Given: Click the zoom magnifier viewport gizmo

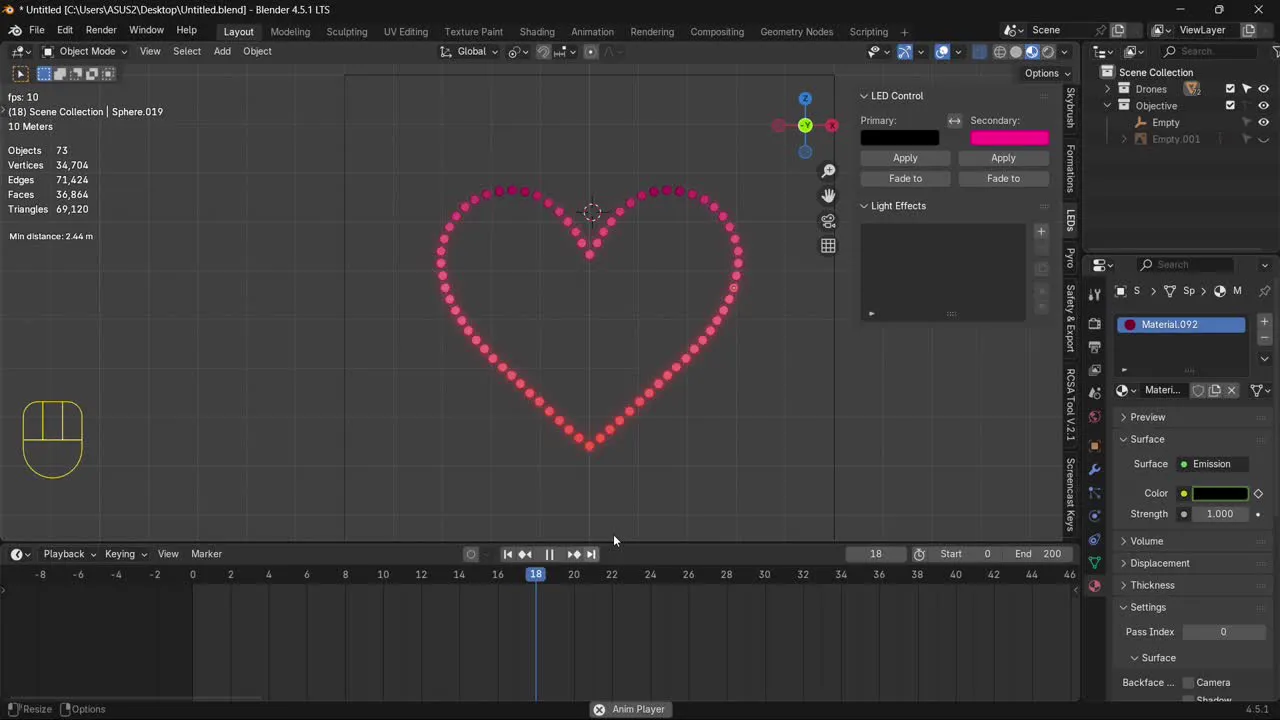Looking at the screenshot, I should tap(828, 171).
